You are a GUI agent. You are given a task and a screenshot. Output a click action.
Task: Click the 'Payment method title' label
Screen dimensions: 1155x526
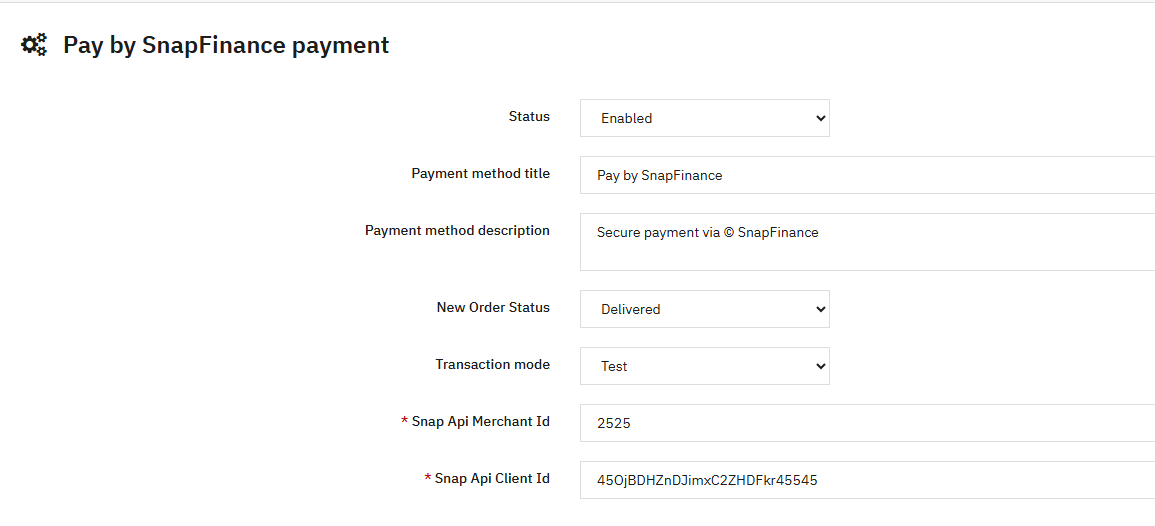coord(480,174)
